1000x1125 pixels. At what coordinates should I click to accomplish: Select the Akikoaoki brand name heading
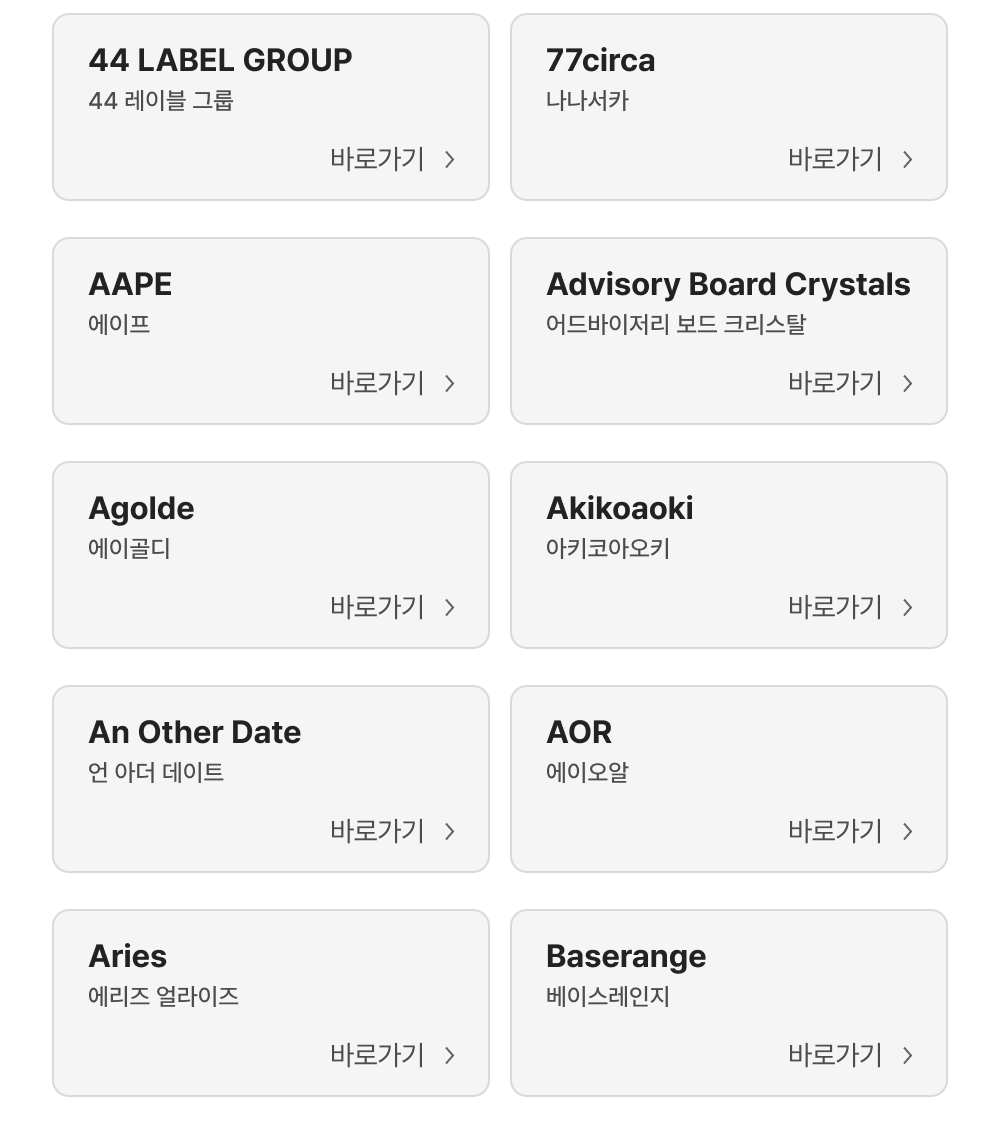(x=619, y=508)
